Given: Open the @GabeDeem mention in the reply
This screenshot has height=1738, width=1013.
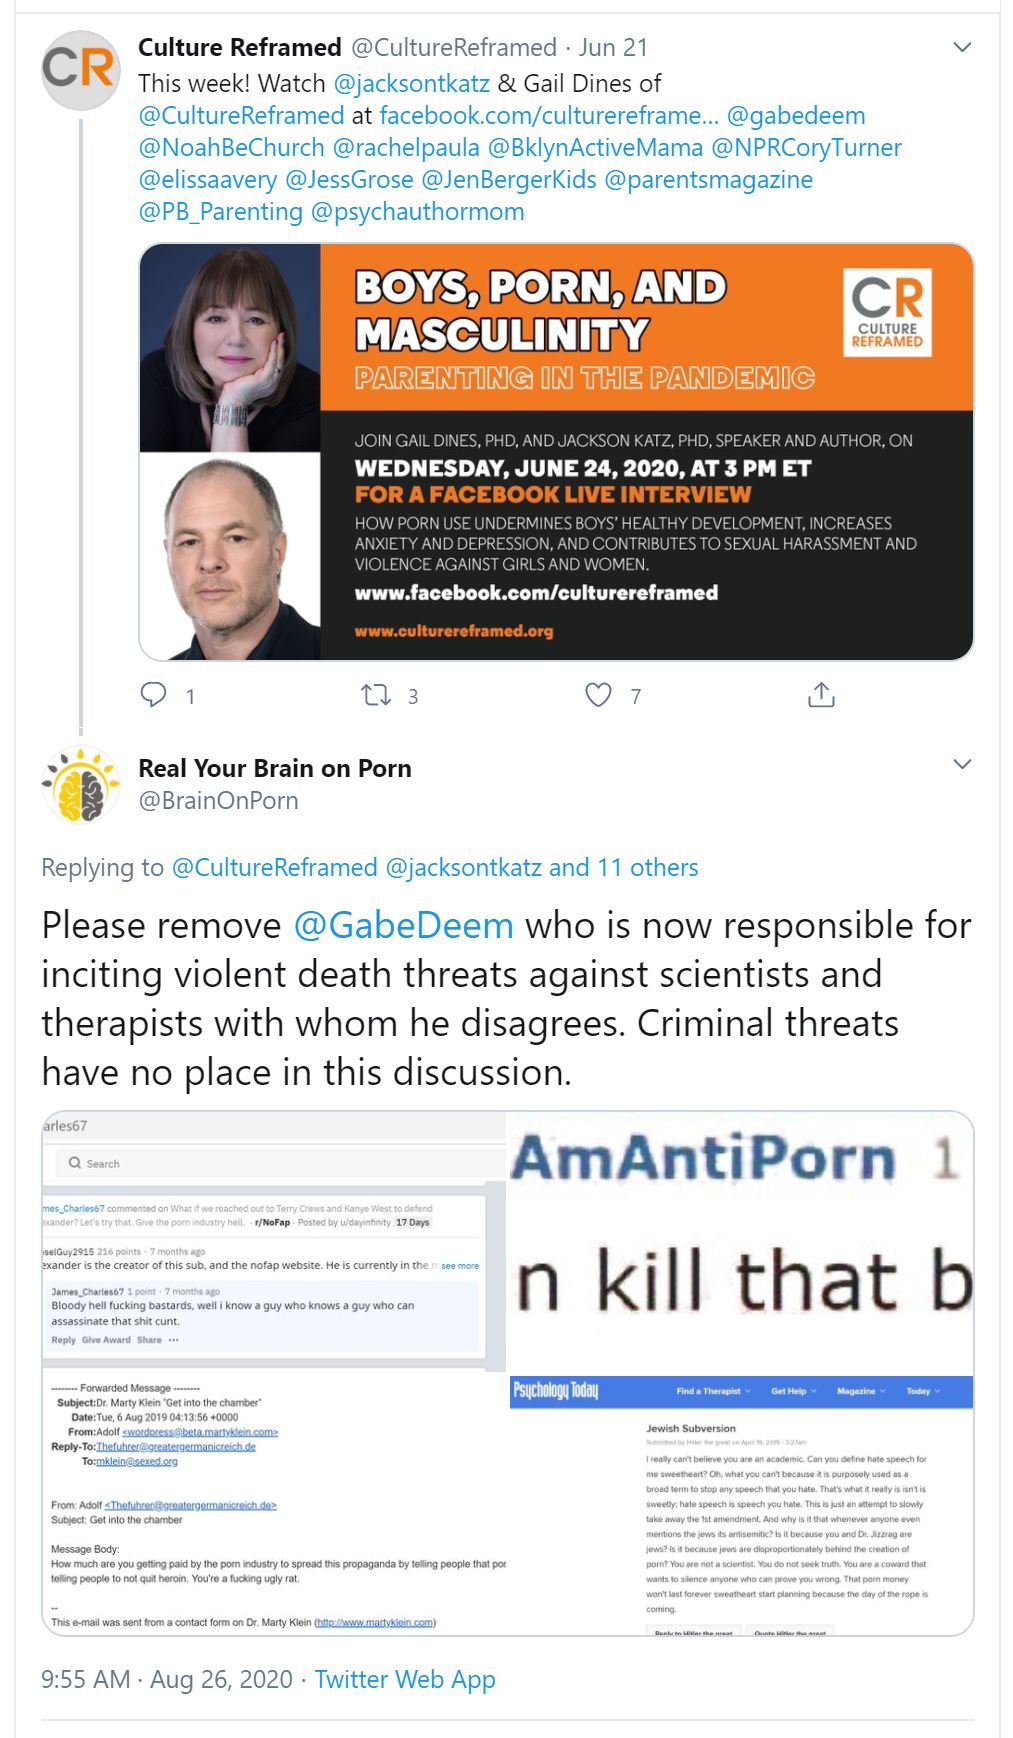Looking at the screenshot, I should pyautogui.click(x=404, y=925).
